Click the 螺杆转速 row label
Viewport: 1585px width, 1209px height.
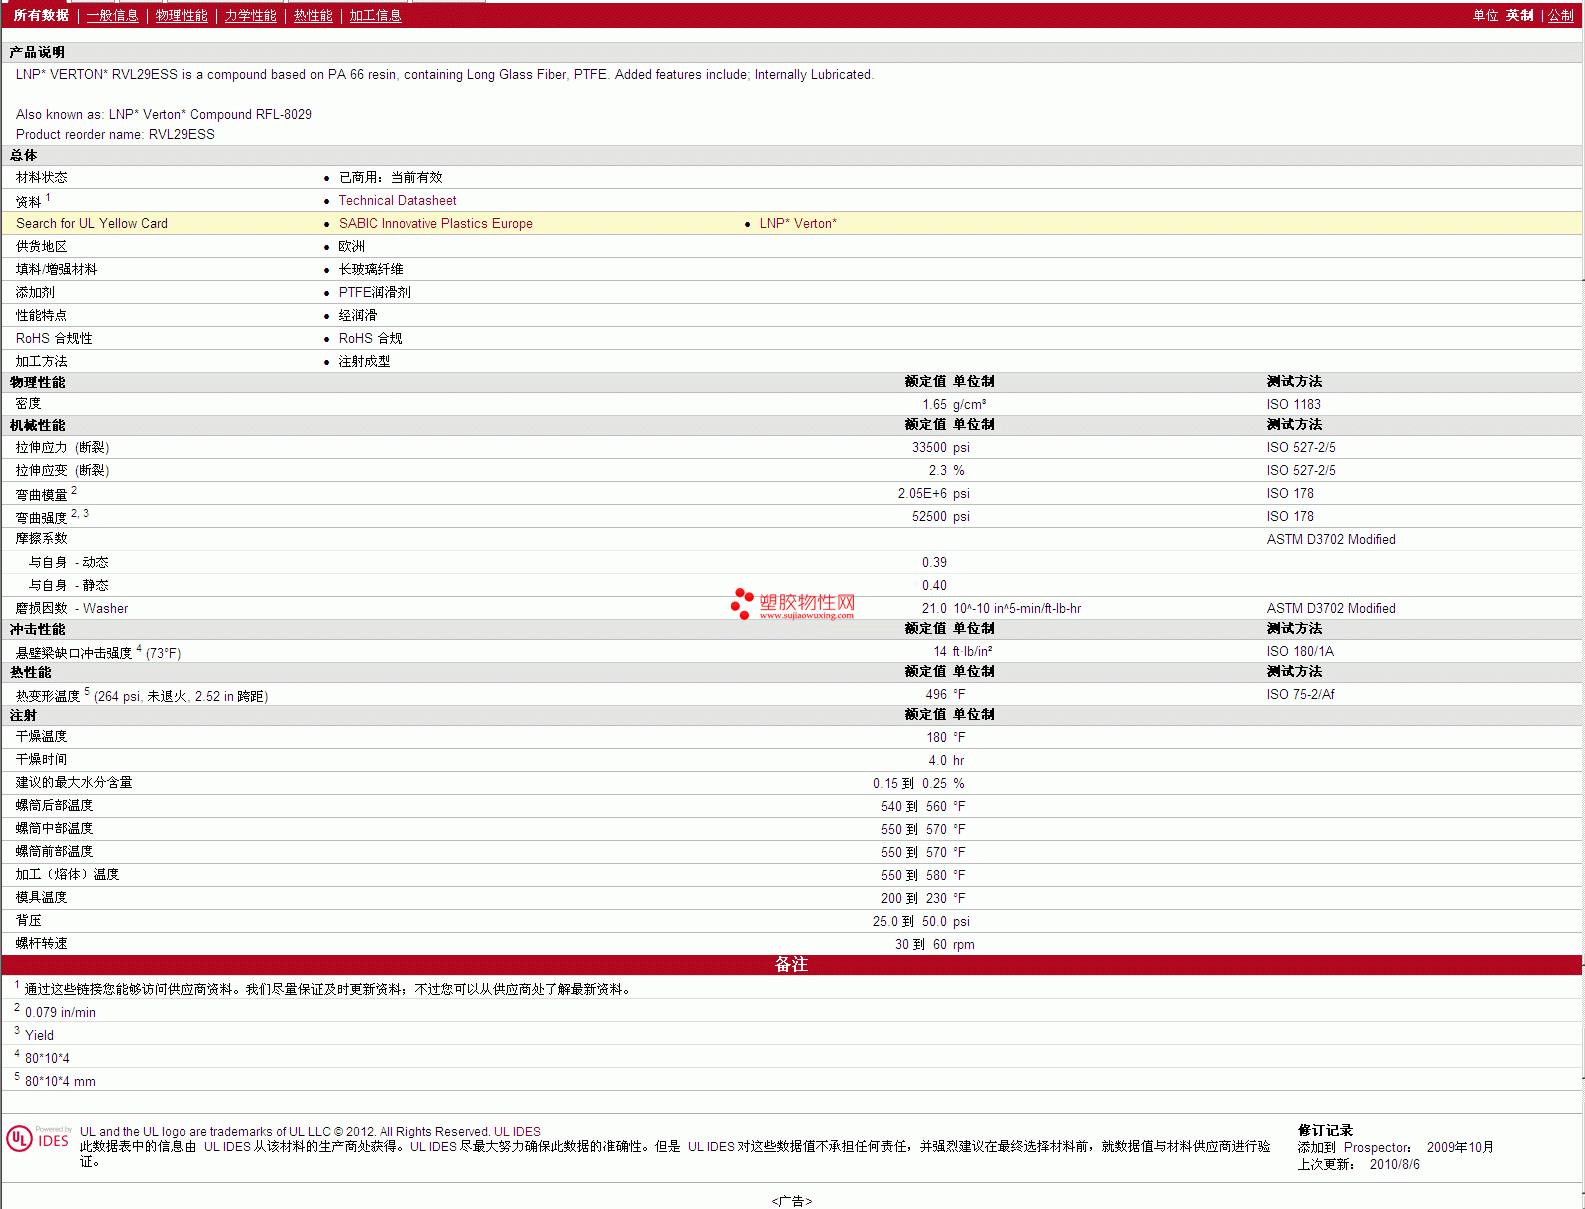[41, 944]
